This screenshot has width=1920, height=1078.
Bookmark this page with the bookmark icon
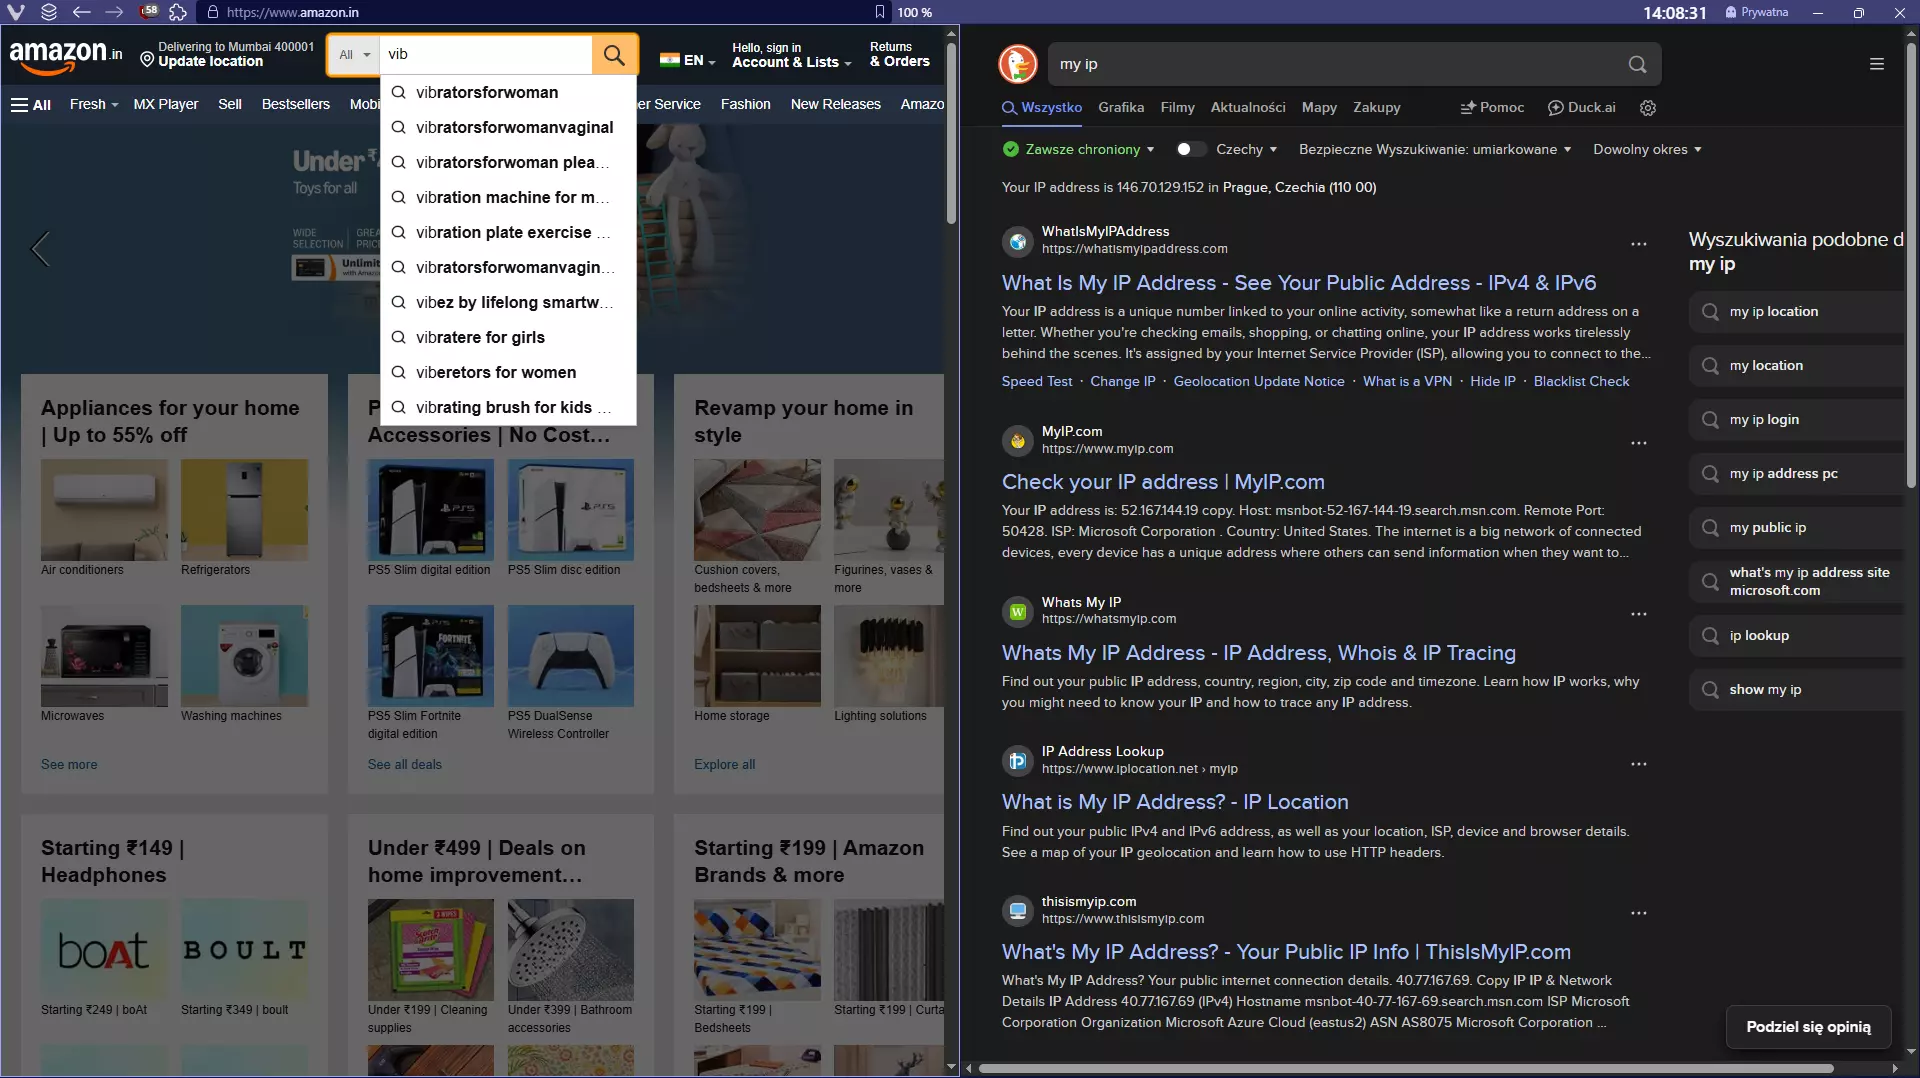tap(880, 12)
